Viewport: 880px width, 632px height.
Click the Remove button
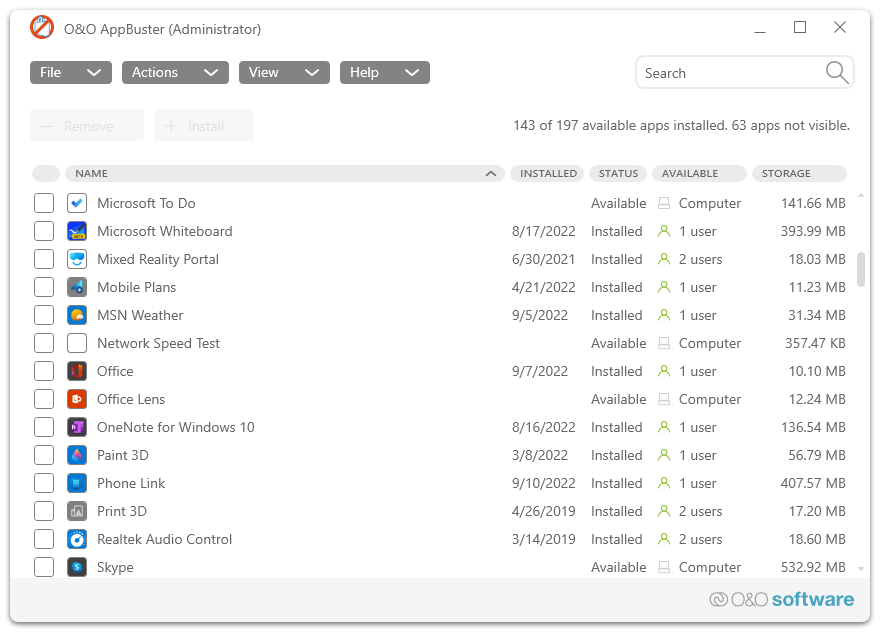pos(87,125)
